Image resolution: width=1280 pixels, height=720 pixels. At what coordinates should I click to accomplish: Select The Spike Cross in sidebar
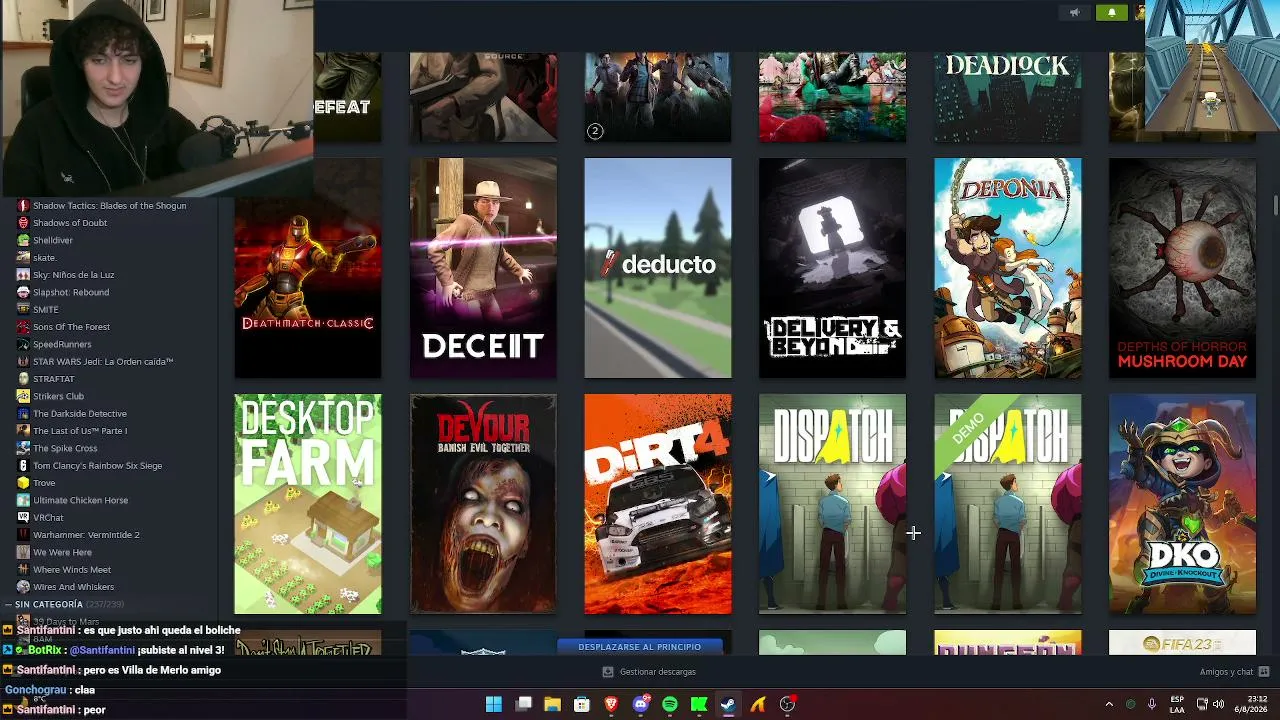(x=65, y=448)
